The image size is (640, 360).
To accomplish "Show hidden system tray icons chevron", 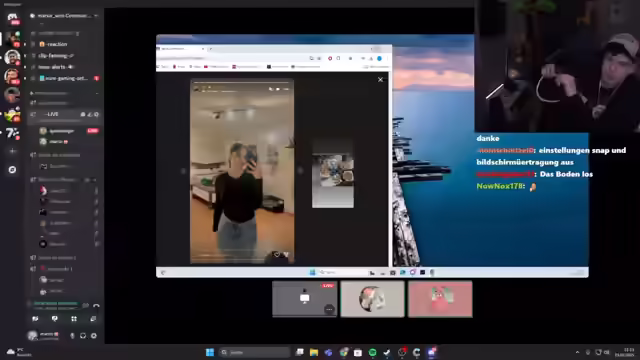I will [x=577, y=352].
